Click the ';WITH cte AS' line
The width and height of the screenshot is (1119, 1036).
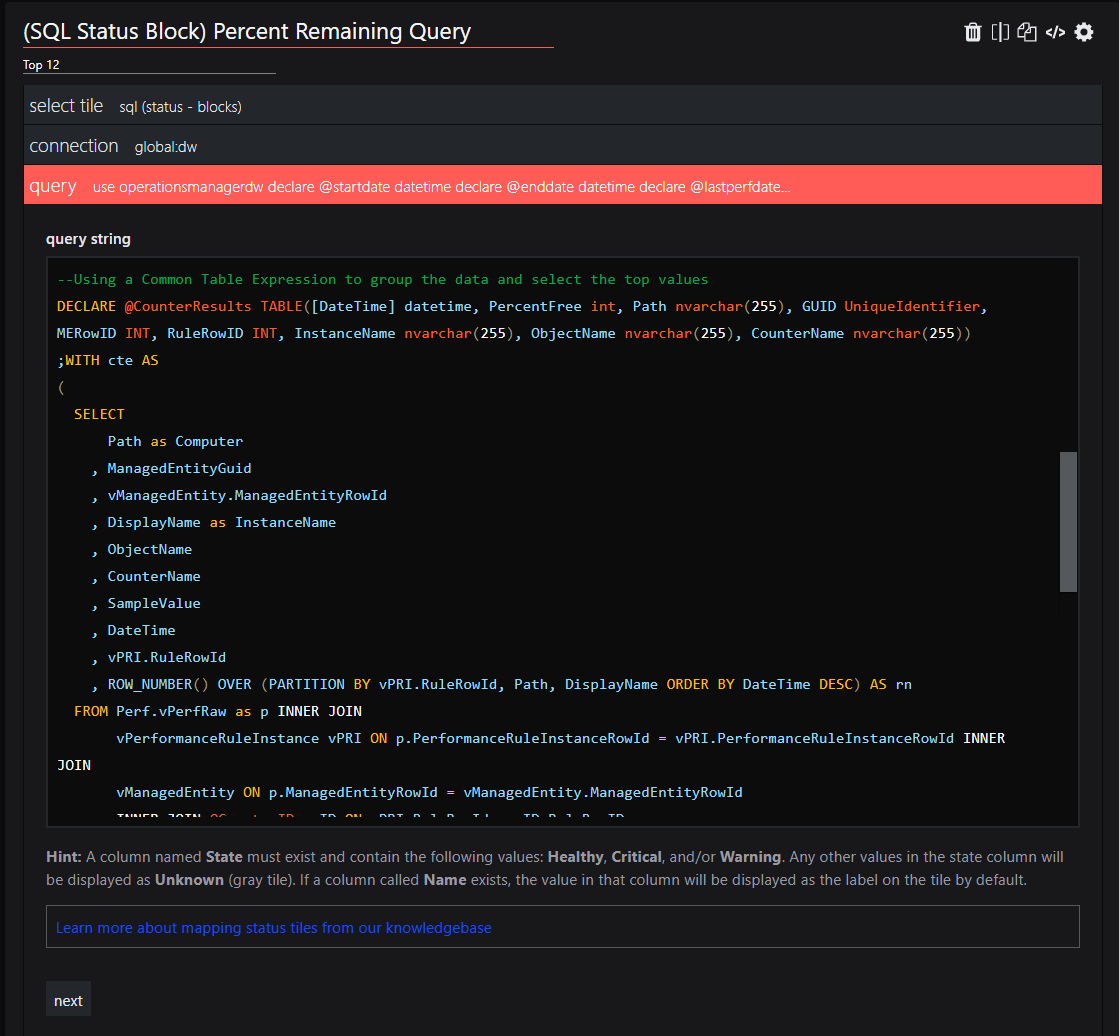coord(107,360)
